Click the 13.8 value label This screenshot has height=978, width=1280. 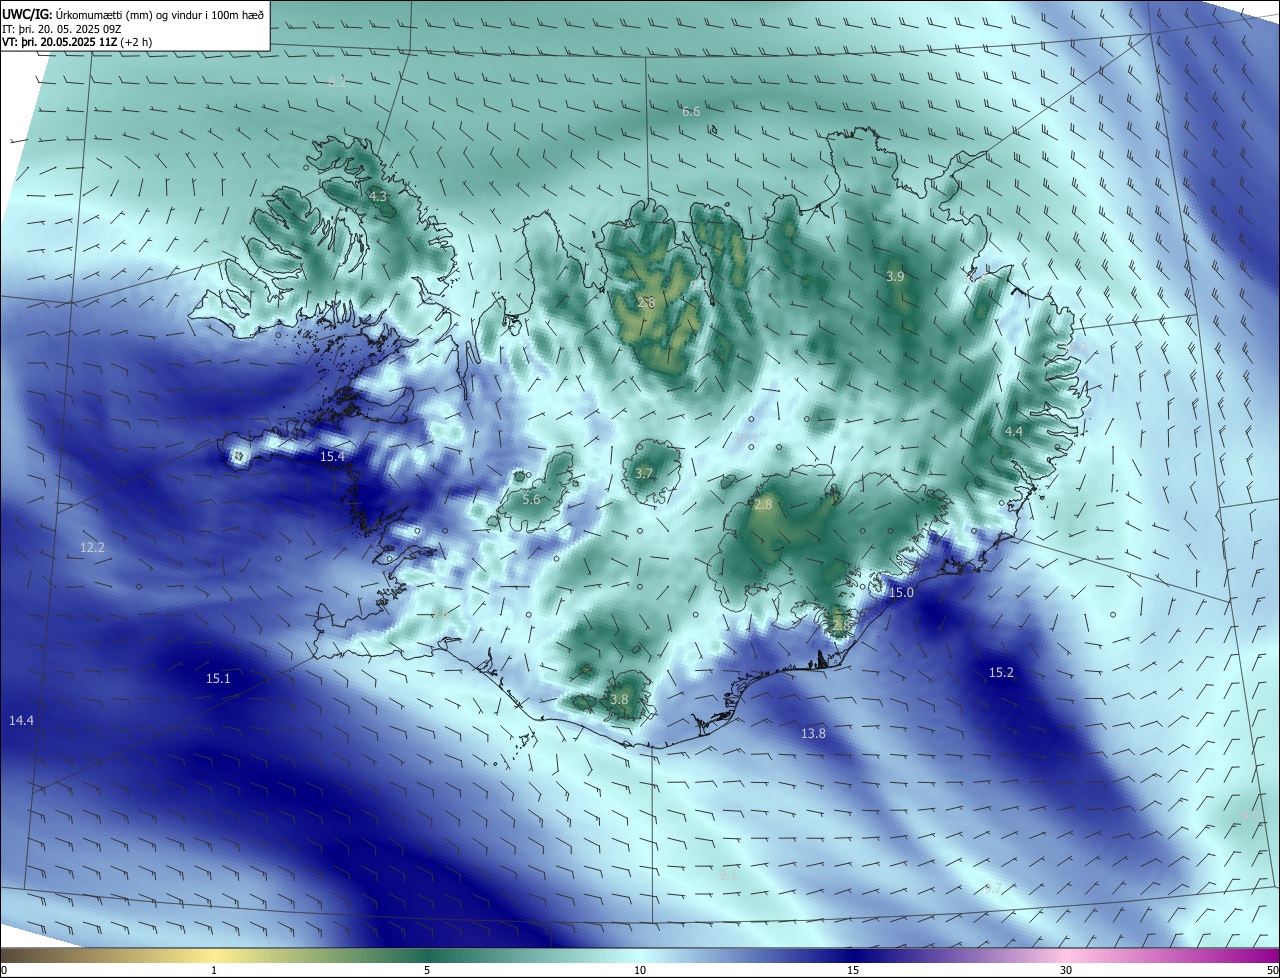(x=813, y=734)
